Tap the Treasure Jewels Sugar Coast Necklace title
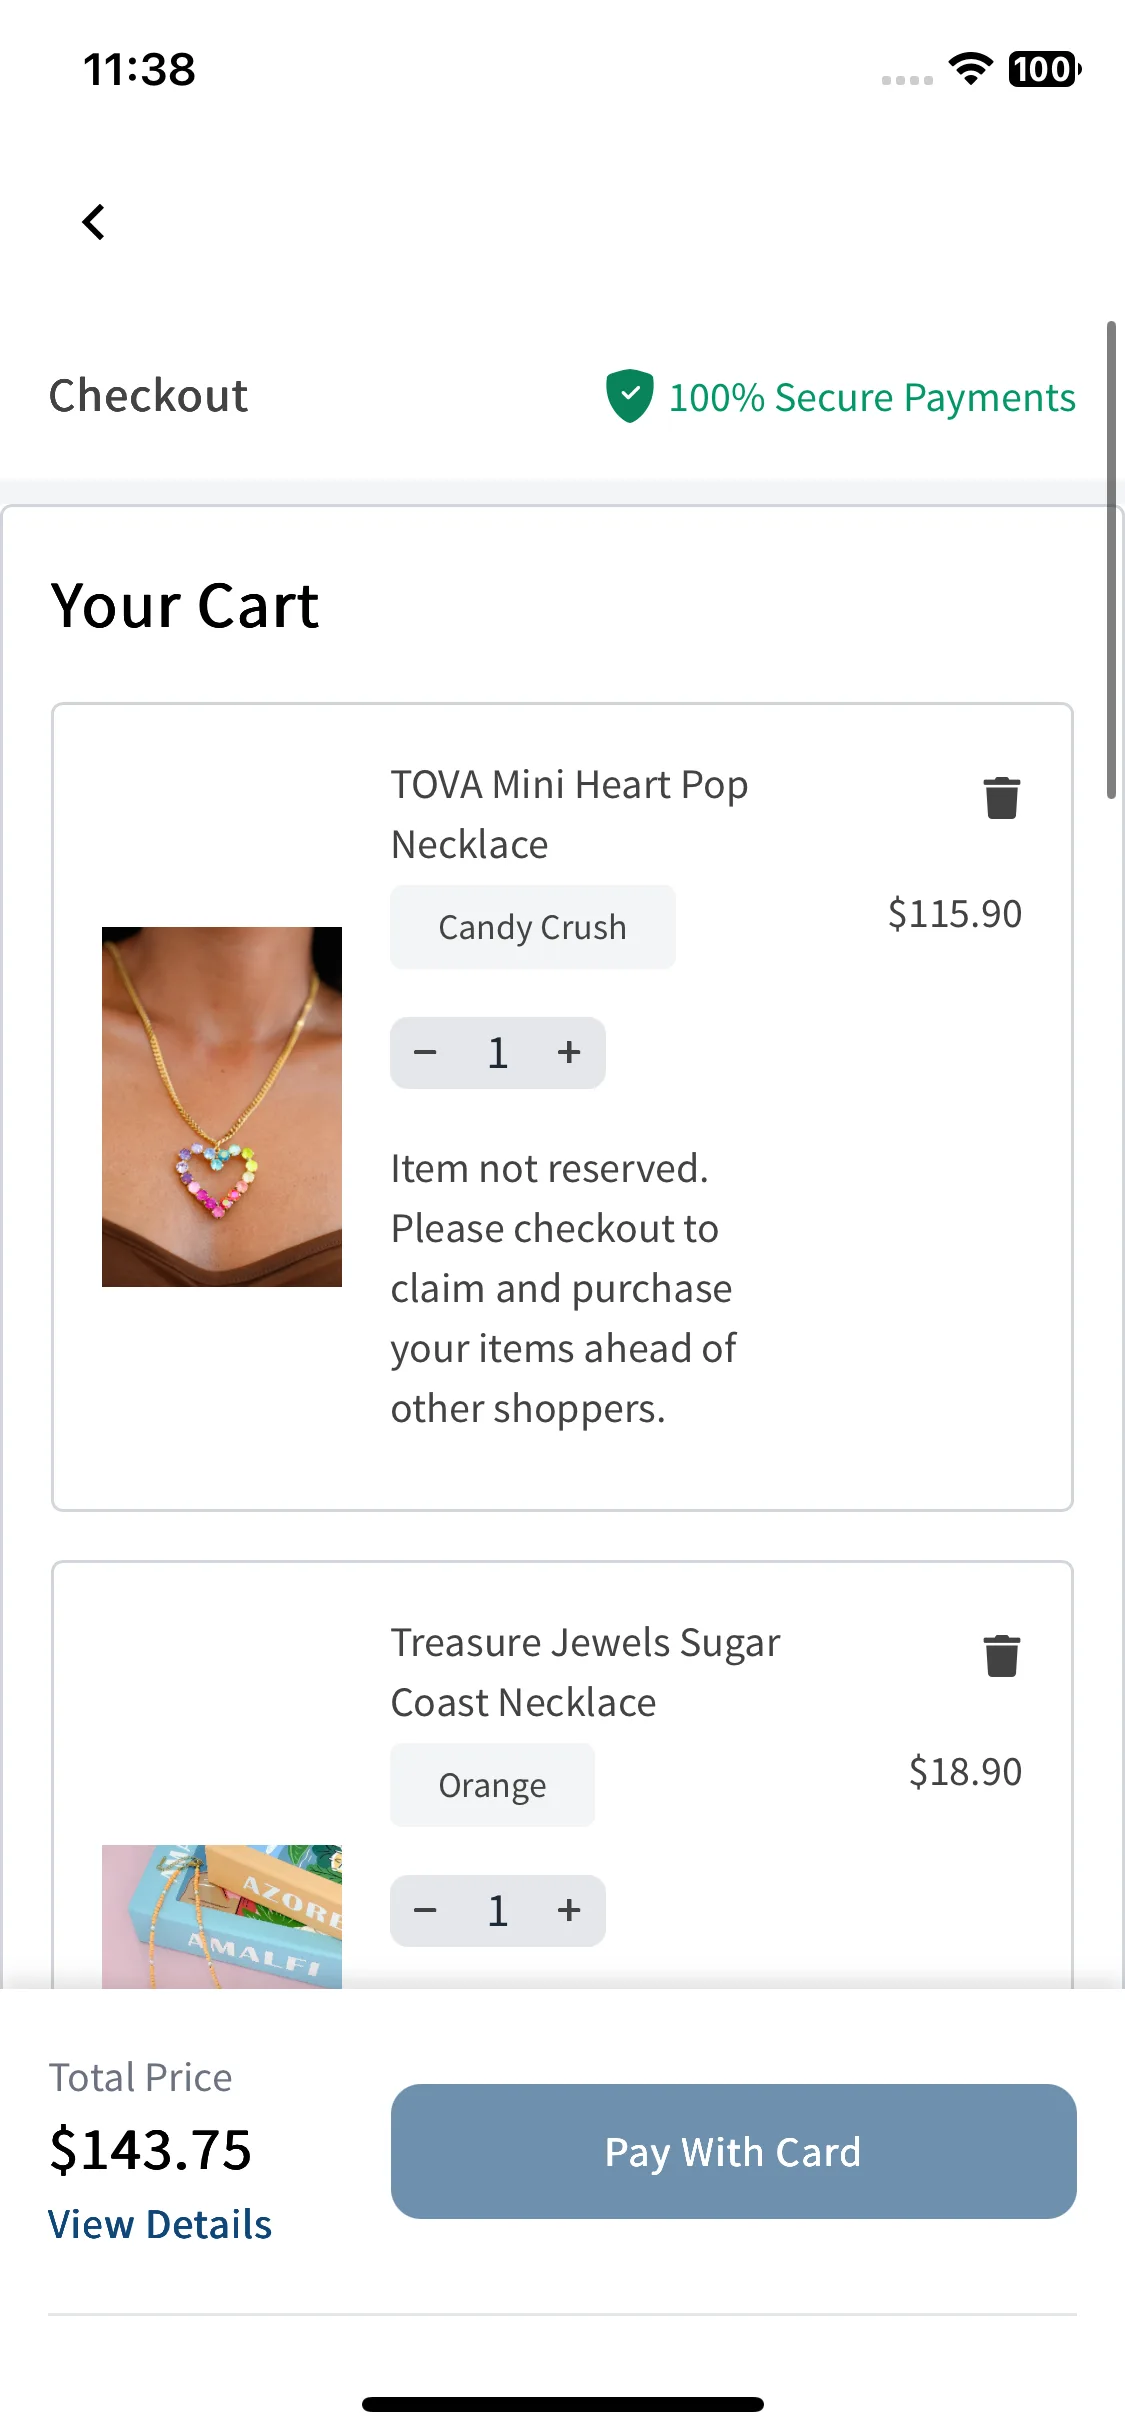 coord(585,1673)
